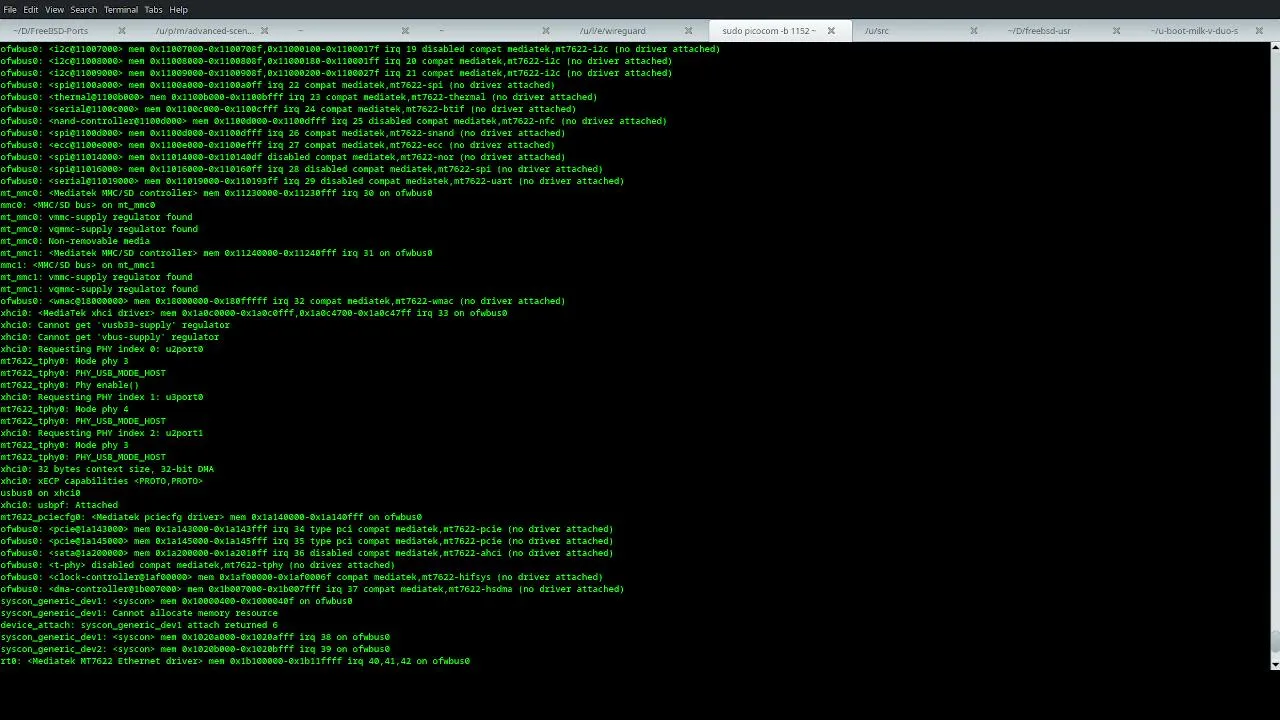
Task: Open the Search menu
Action: (84, 9)
